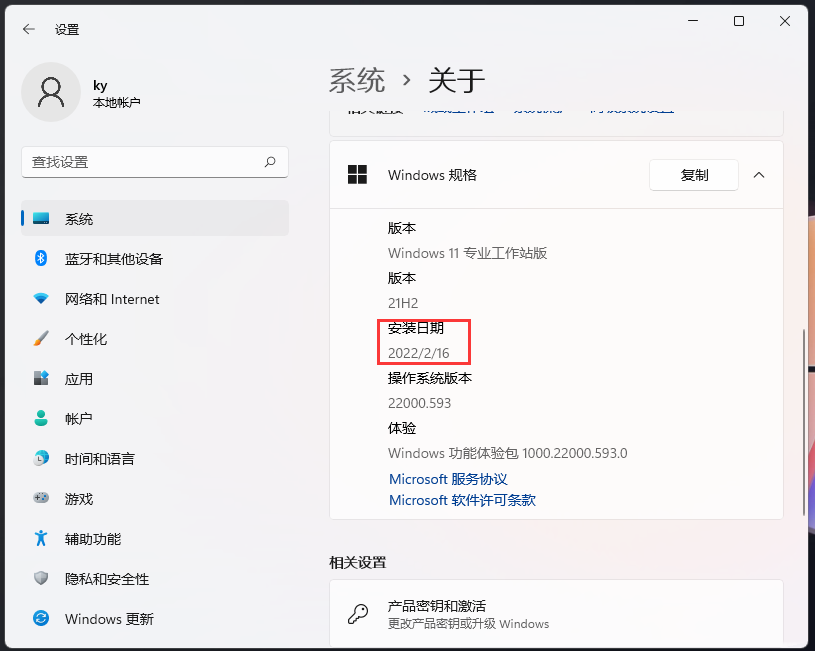Open the Microsoft 服务协议 link
815x651 pixels.
[447, 479]
